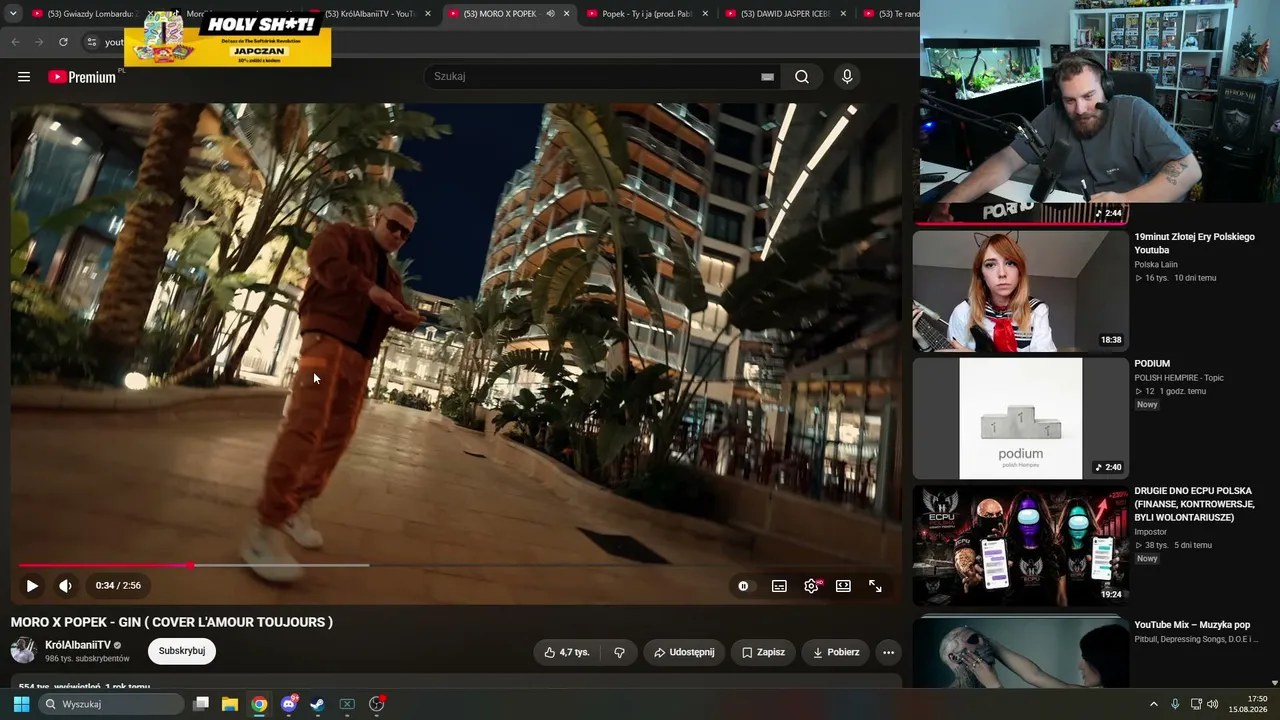This screenshot has height=720, width=1280.
Task: Subscribe with the Subskrybuj button
Action: (182, 651)
